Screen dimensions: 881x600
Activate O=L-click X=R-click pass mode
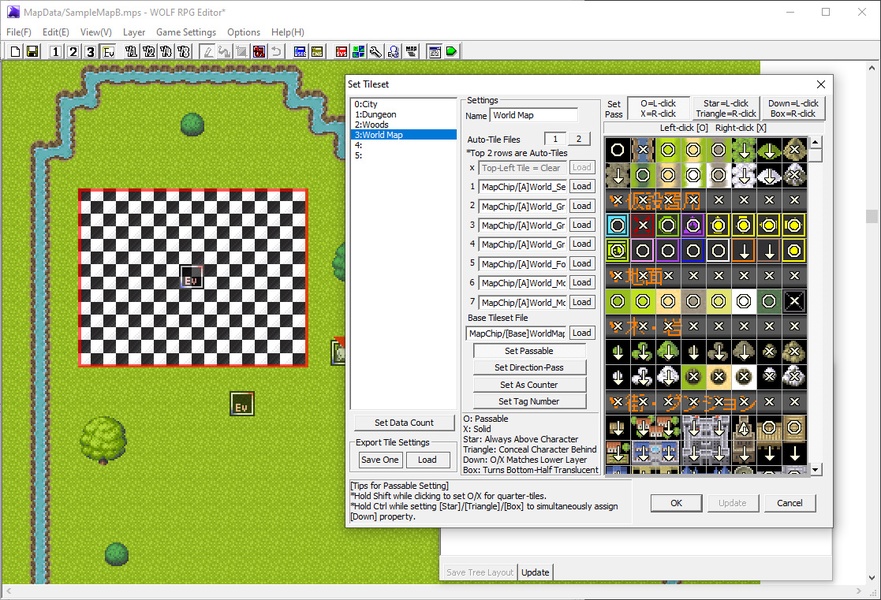tap(658, 108)
